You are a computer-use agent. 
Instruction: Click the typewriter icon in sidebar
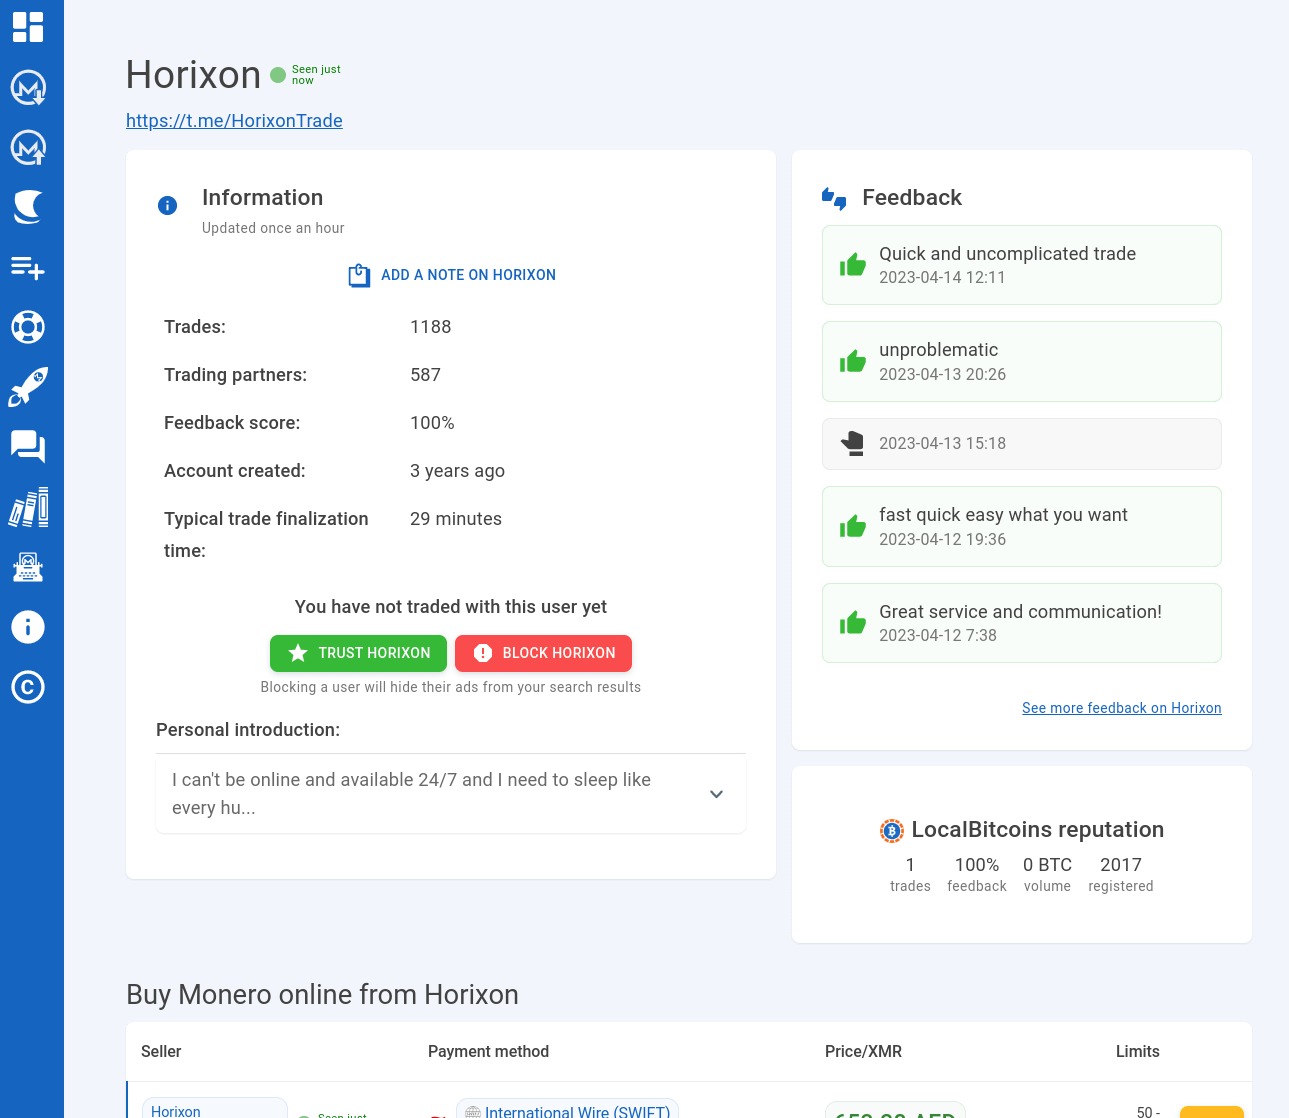point(28,568)
